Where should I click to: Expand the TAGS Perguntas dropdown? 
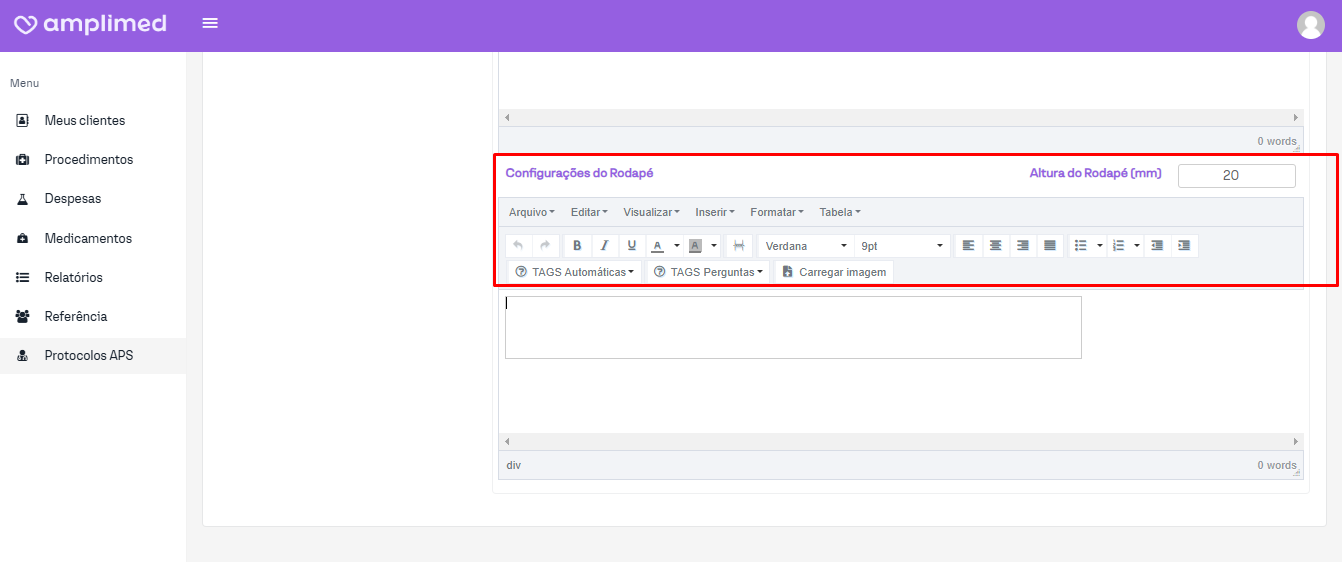tap(708, 272)
